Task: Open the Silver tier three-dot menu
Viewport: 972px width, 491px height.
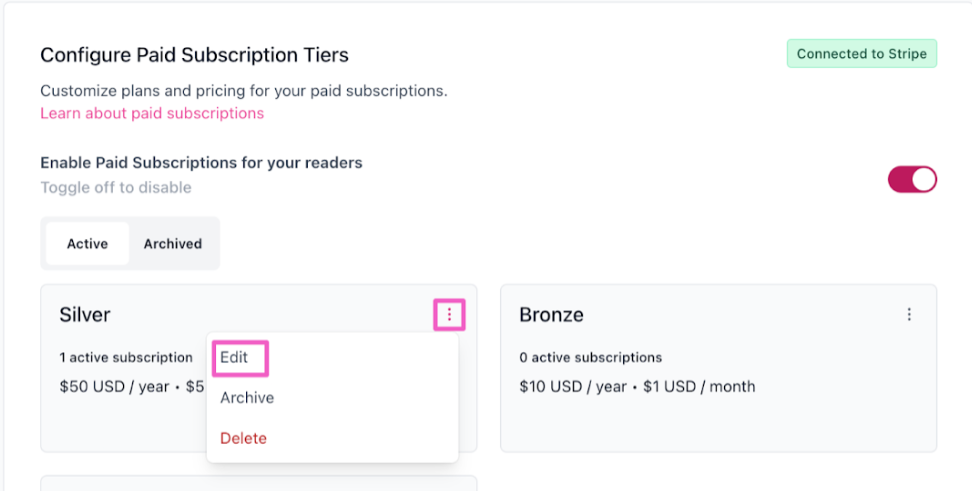Action: pyautogui.click(x=449, y=315)
